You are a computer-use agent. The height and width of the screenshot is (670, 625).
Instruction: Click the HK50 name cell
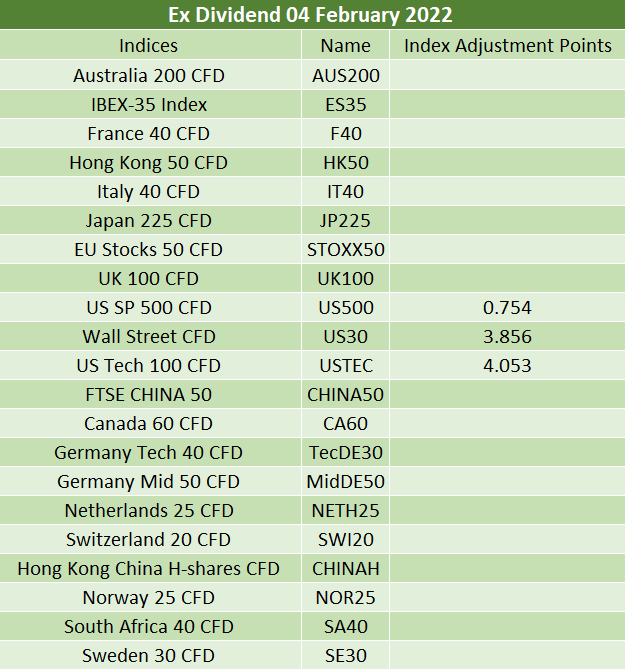click(x=346, y=163)
